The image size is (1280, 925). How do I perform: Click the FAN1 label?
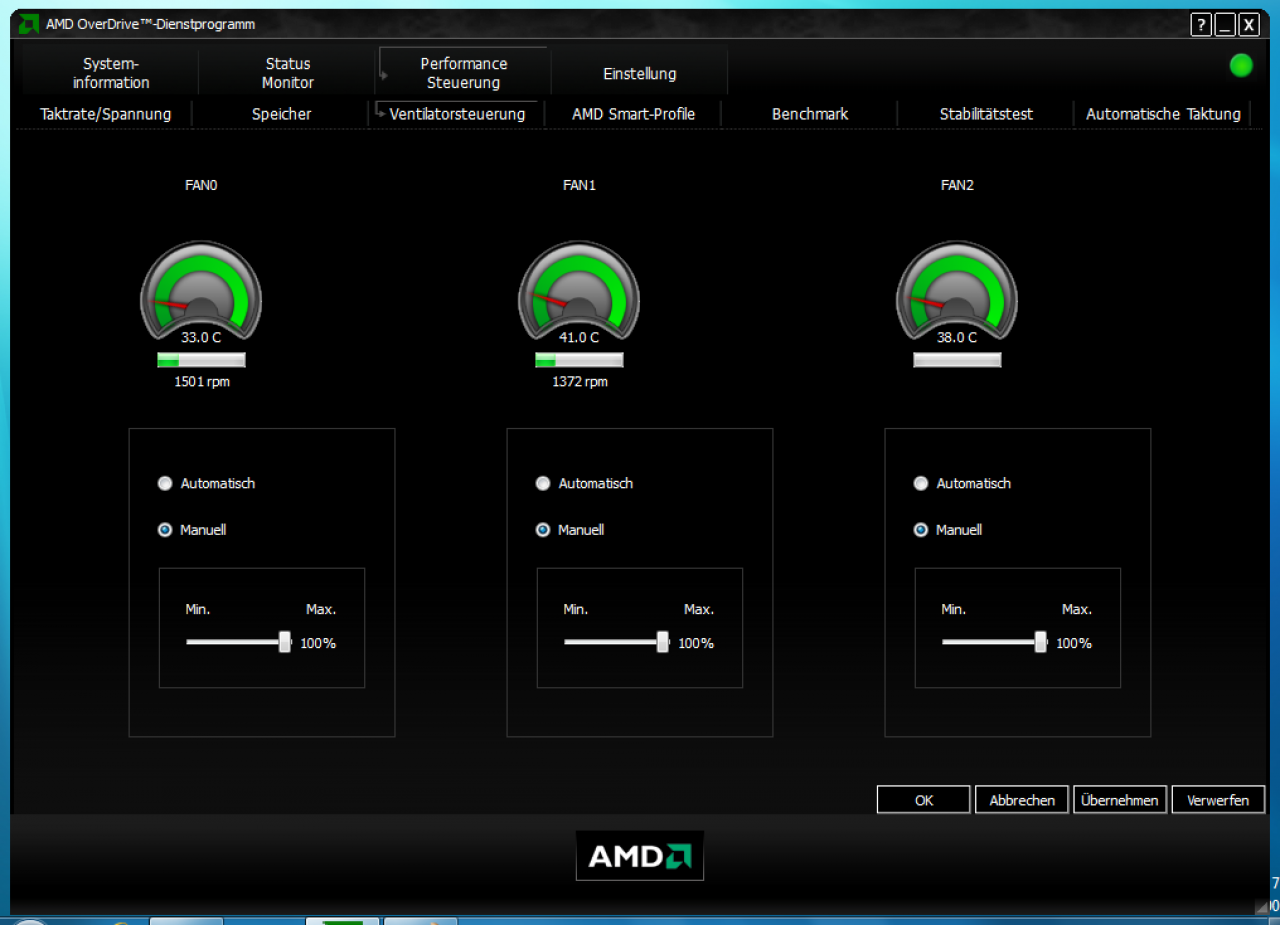pyautogui.click(x=579, y=185)
